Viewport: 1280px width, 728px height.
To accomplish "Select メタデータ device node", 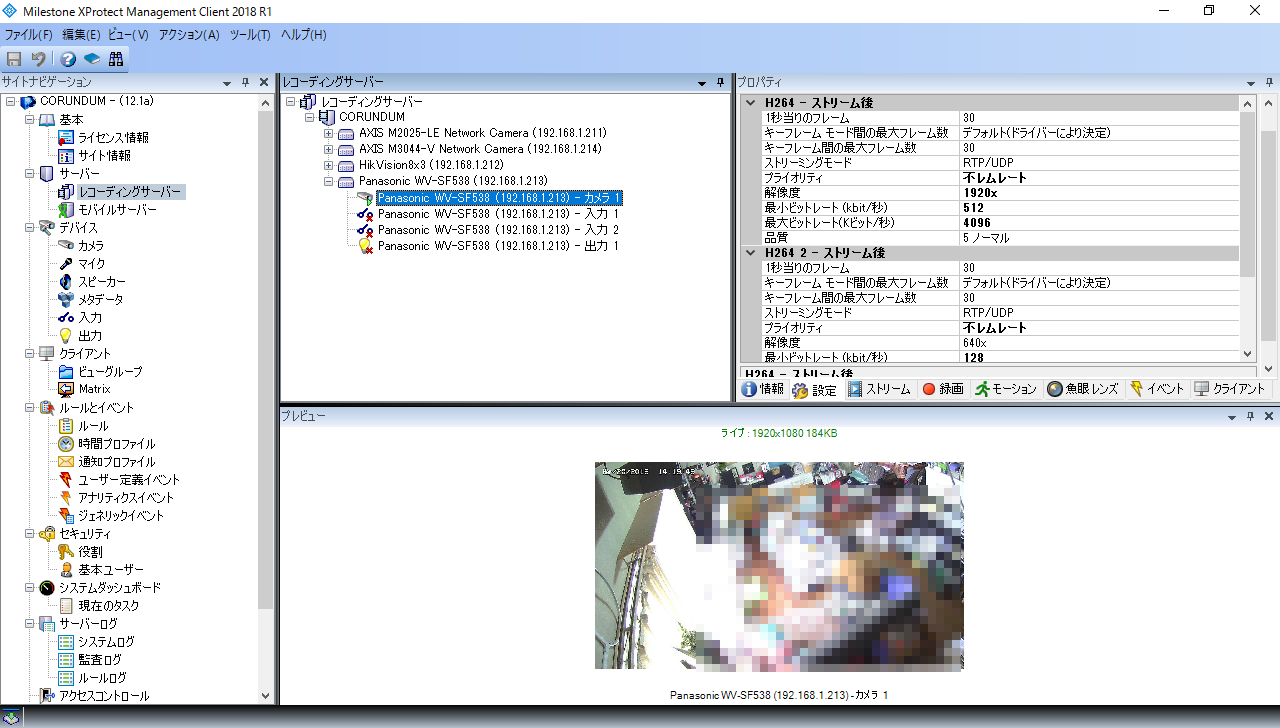I will pos(101,300).
